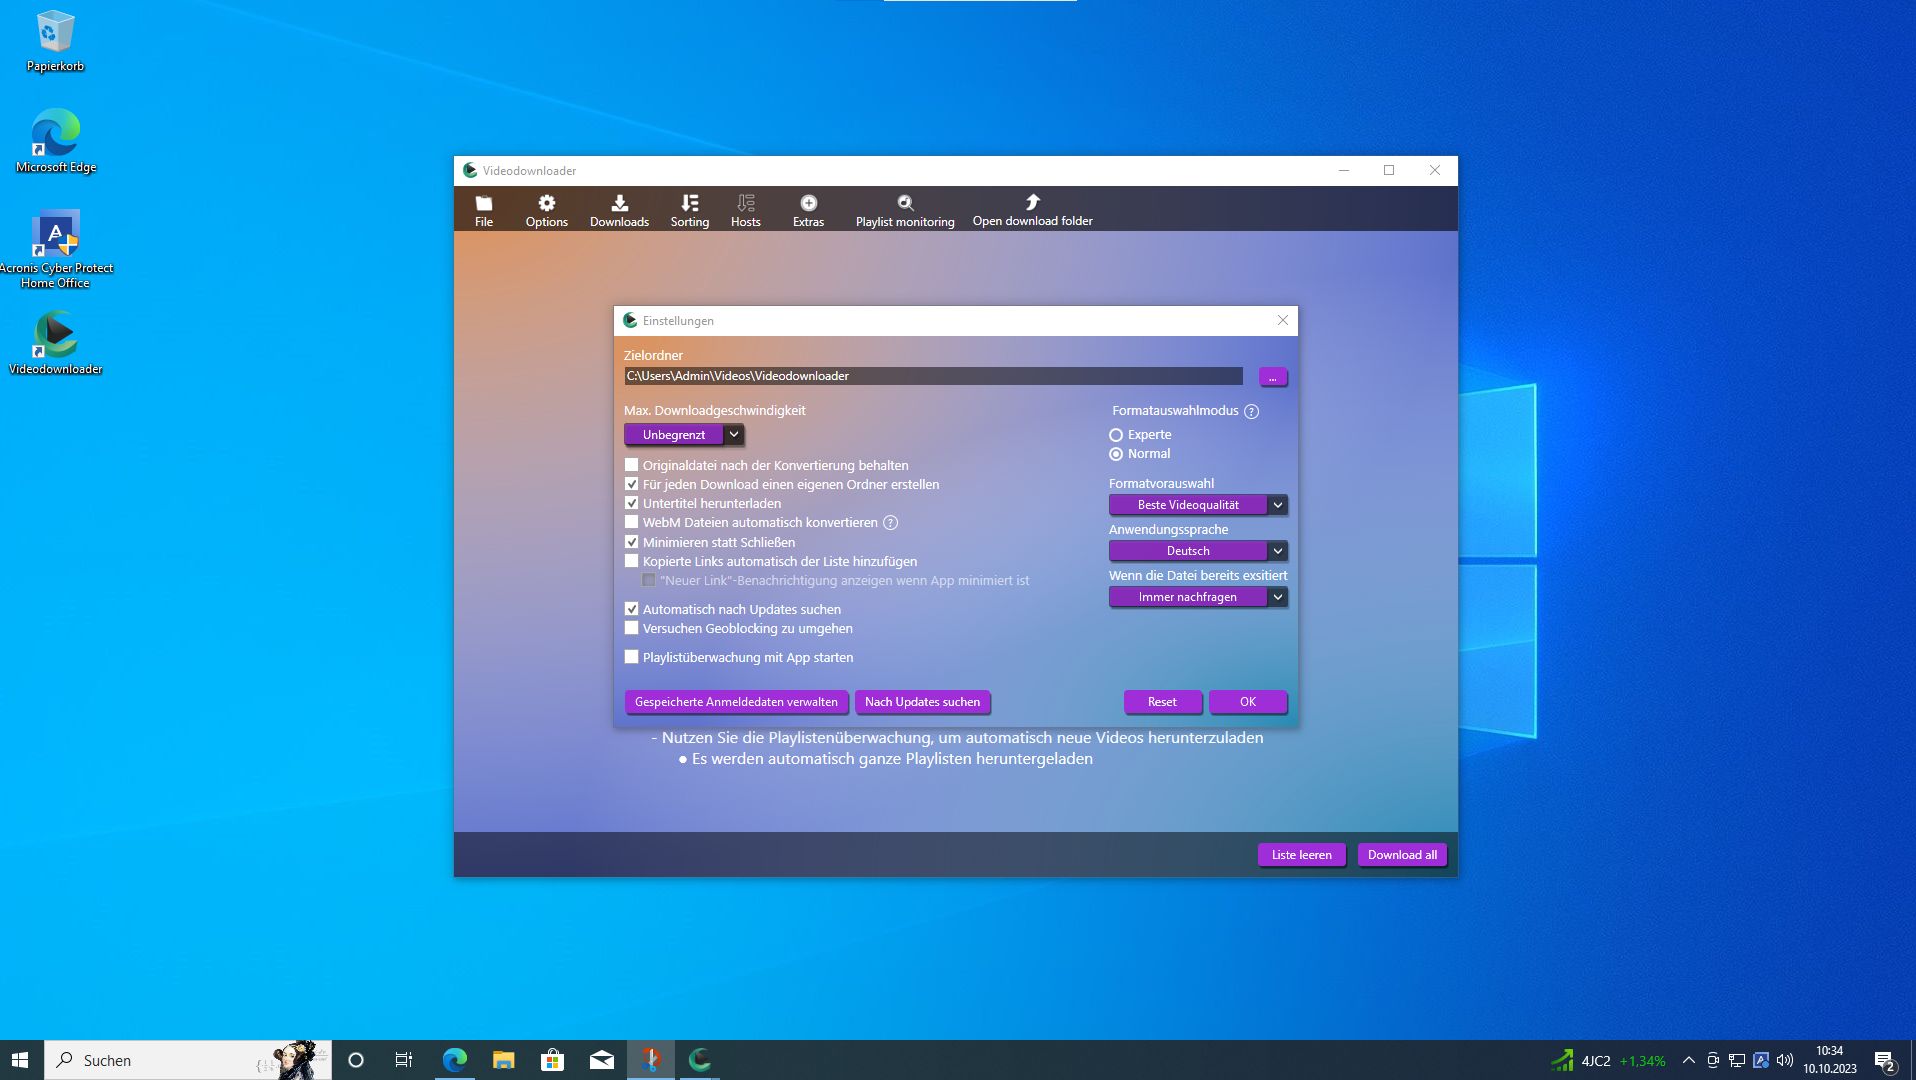Open the Max. Downloadgeschwindigkeit dropdown
The image size is (1916, 1080).
click(x=733, y=434)
